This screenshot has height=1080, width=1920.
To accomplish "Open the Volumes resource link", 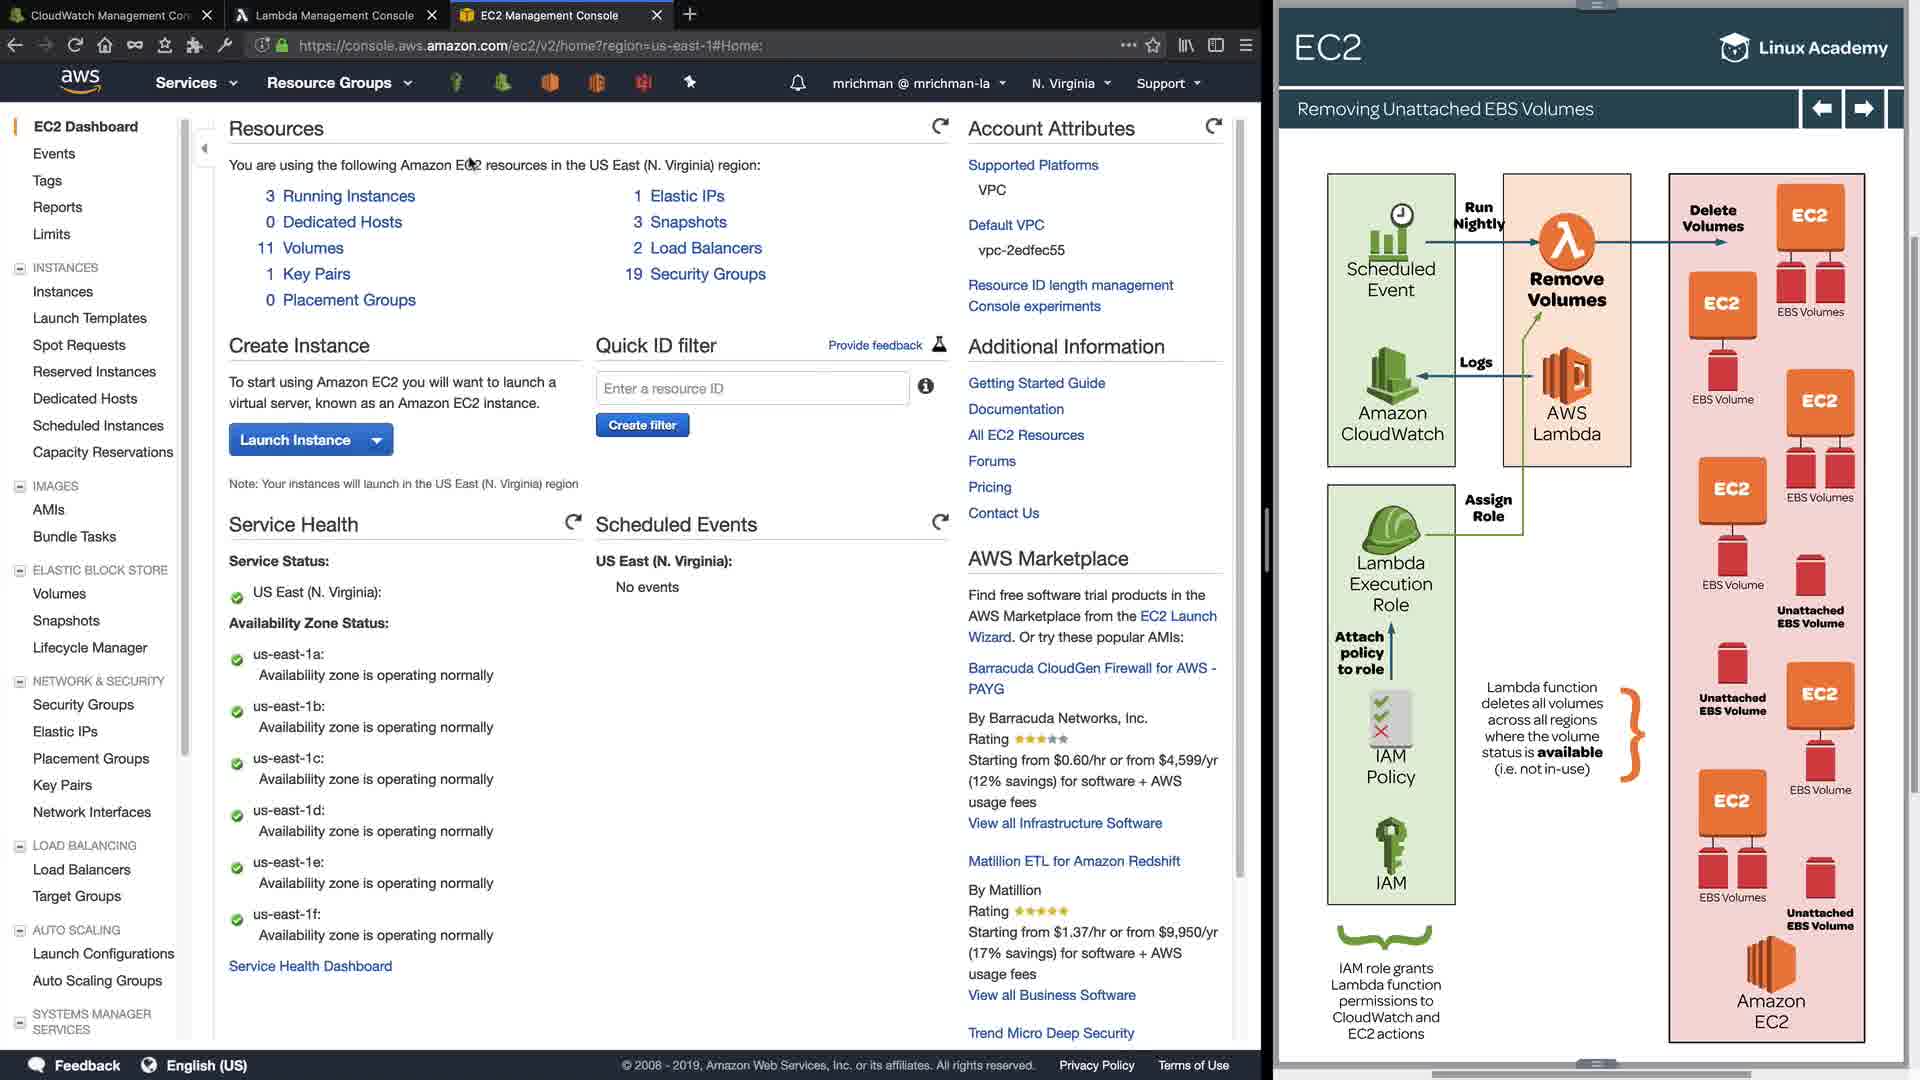I will [312, 248].
